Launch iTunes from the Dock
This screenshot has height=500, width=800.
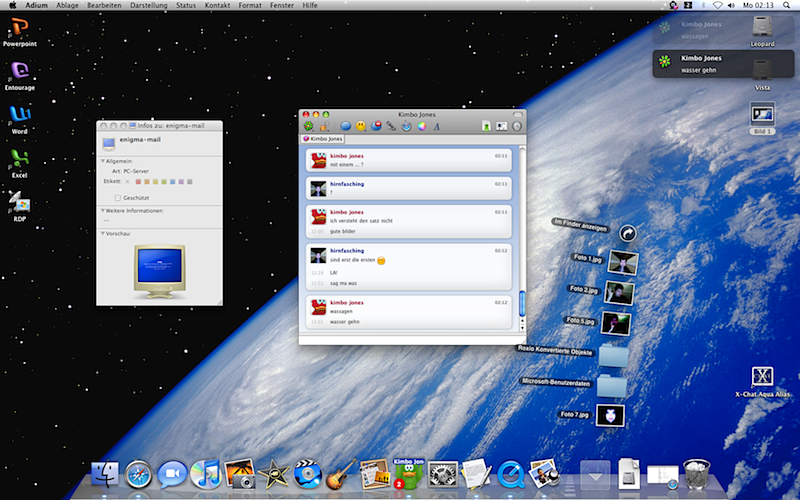pos(206,474)
